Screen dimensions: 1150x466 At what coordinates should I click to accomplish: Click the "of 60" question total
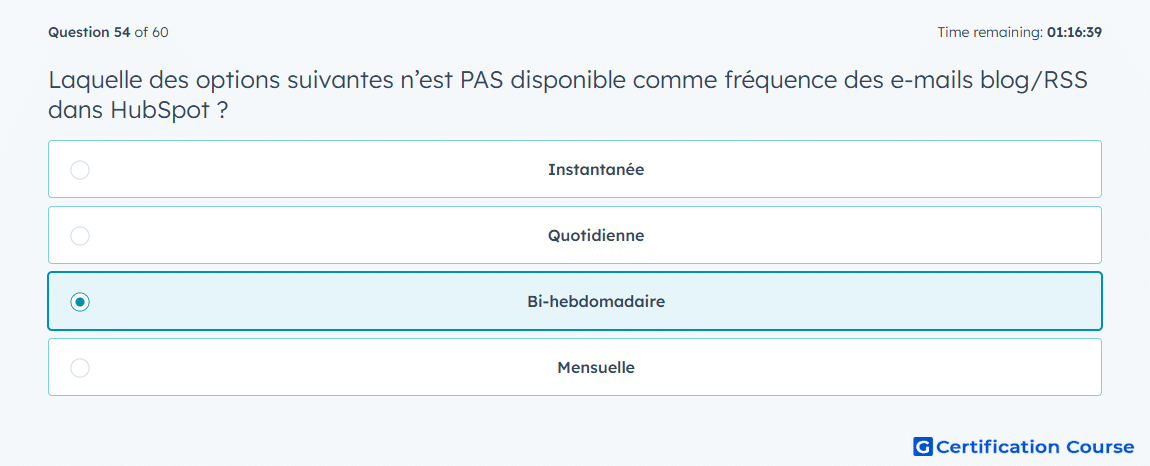click(x=152, y=32)
